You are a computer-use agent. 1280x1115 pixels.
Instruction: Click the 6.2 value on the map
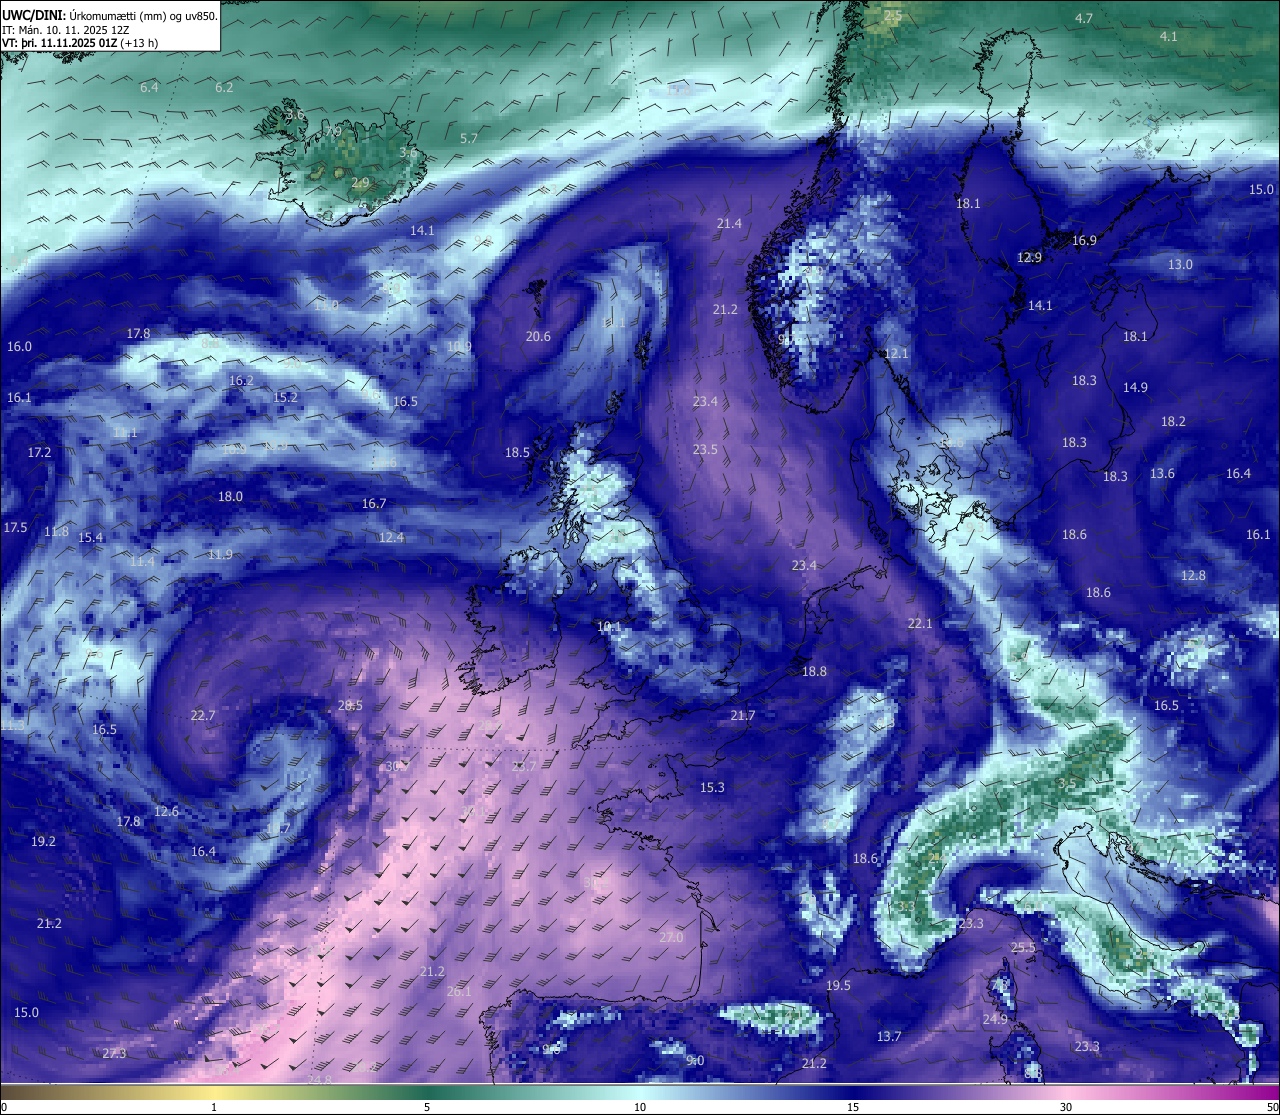[x=224, y=88]
